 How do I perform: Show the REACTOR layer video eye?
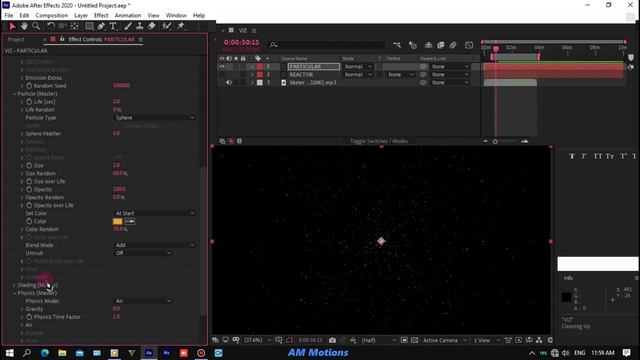(222, 75)
